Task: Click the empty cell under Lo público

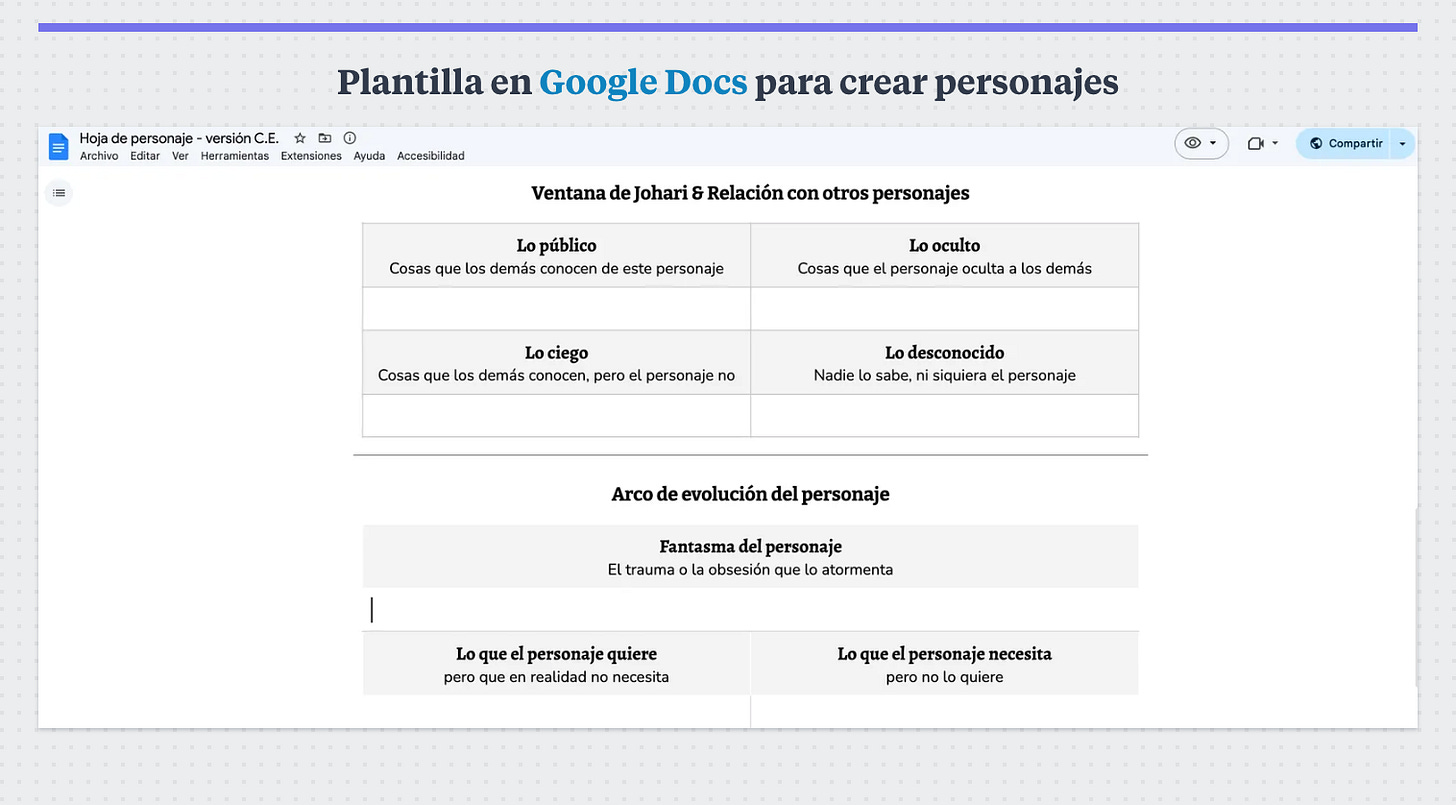Action: click(556, 309)
